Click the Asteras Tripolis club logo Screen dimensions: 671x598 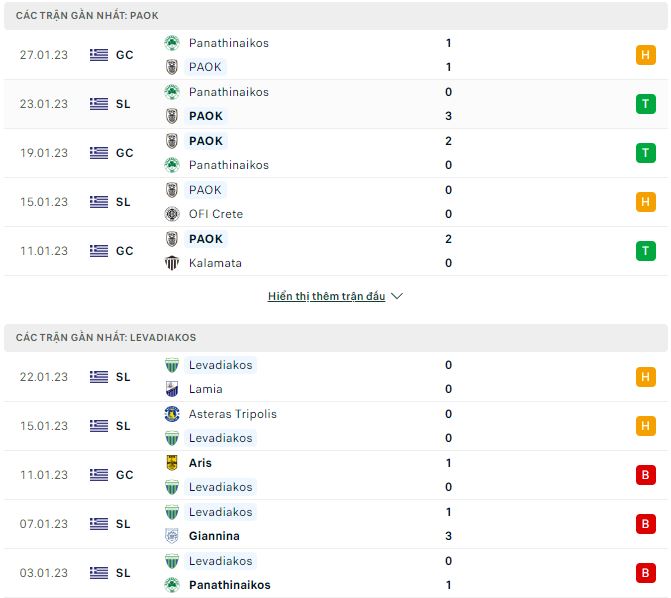click(x=171, y=414)
